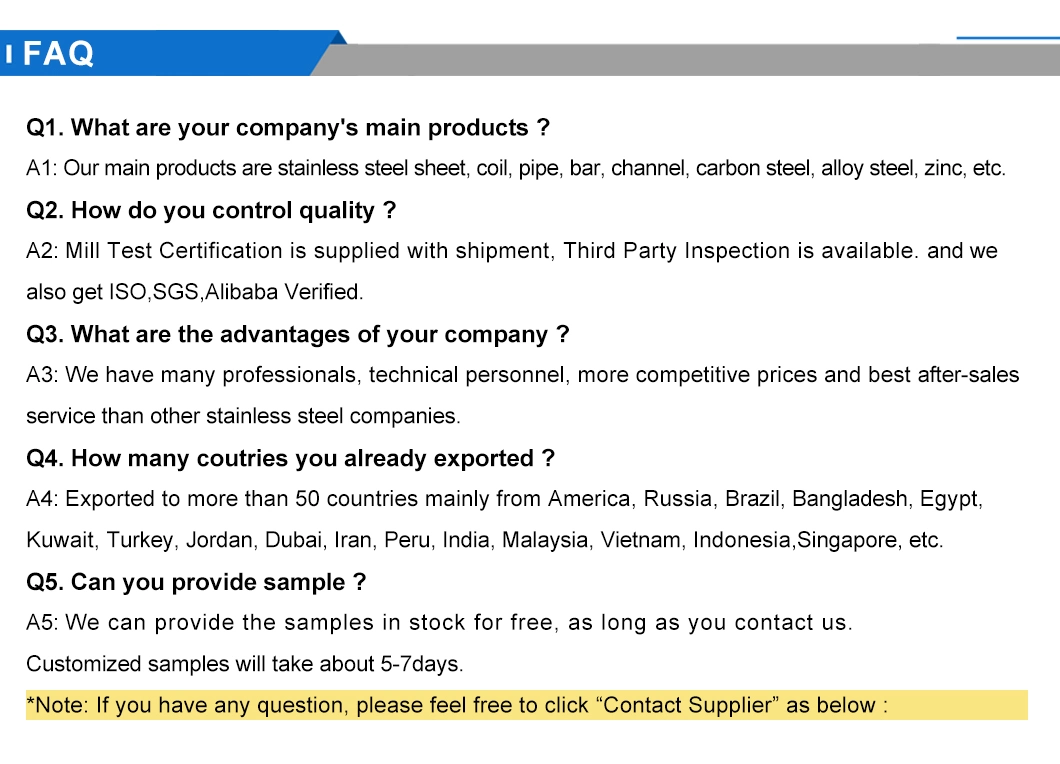Click the gray banner bar beside FAQ
The image size is (1060, 764).
680,60
